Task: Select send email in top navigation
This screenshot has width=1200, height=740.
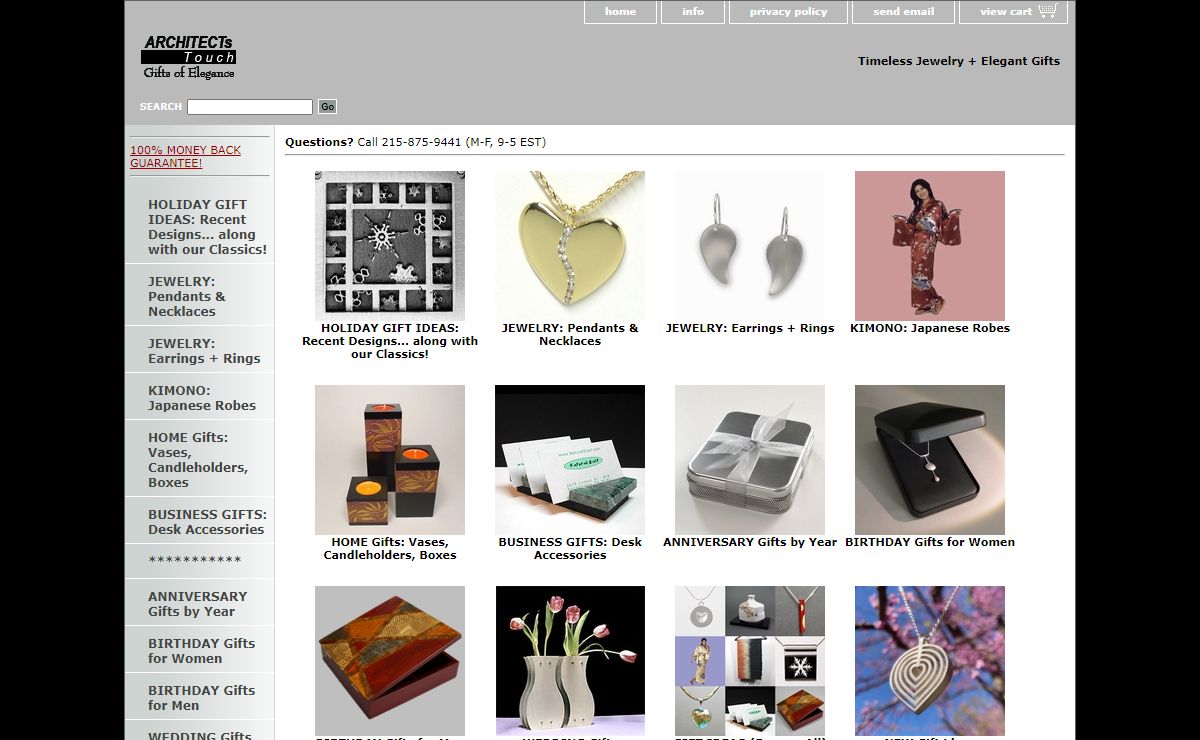Action: (903, 12)
